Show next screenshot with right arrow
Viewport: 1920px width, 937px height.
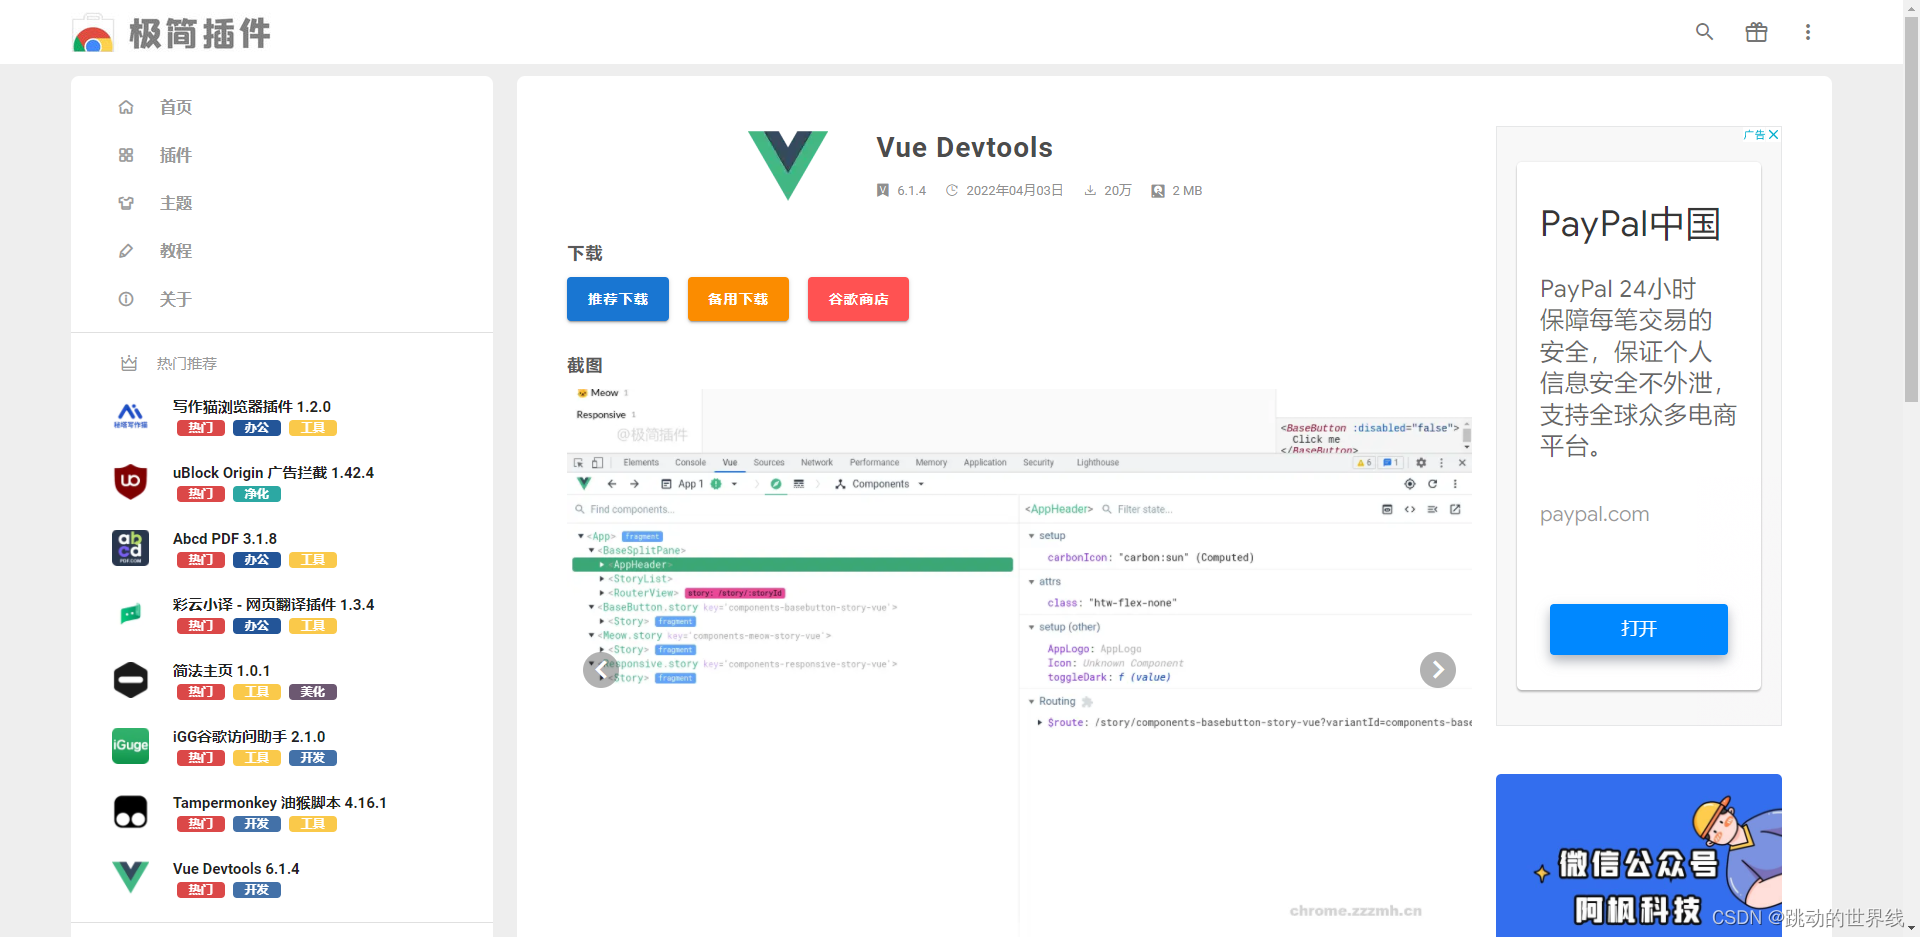(1437, 670)
